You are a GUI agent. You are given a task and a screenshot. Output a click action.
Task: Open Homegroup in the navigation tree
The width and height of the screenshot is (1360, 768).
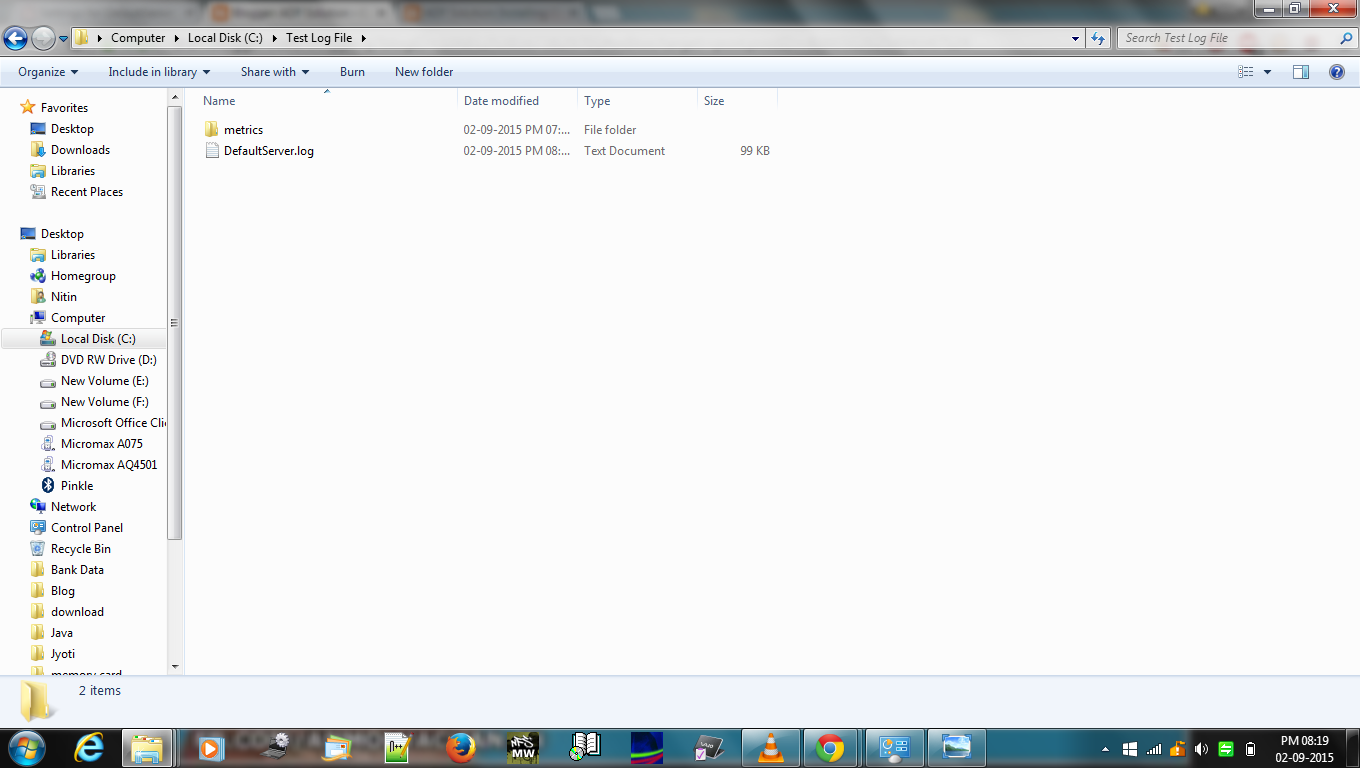coord(83,276)
